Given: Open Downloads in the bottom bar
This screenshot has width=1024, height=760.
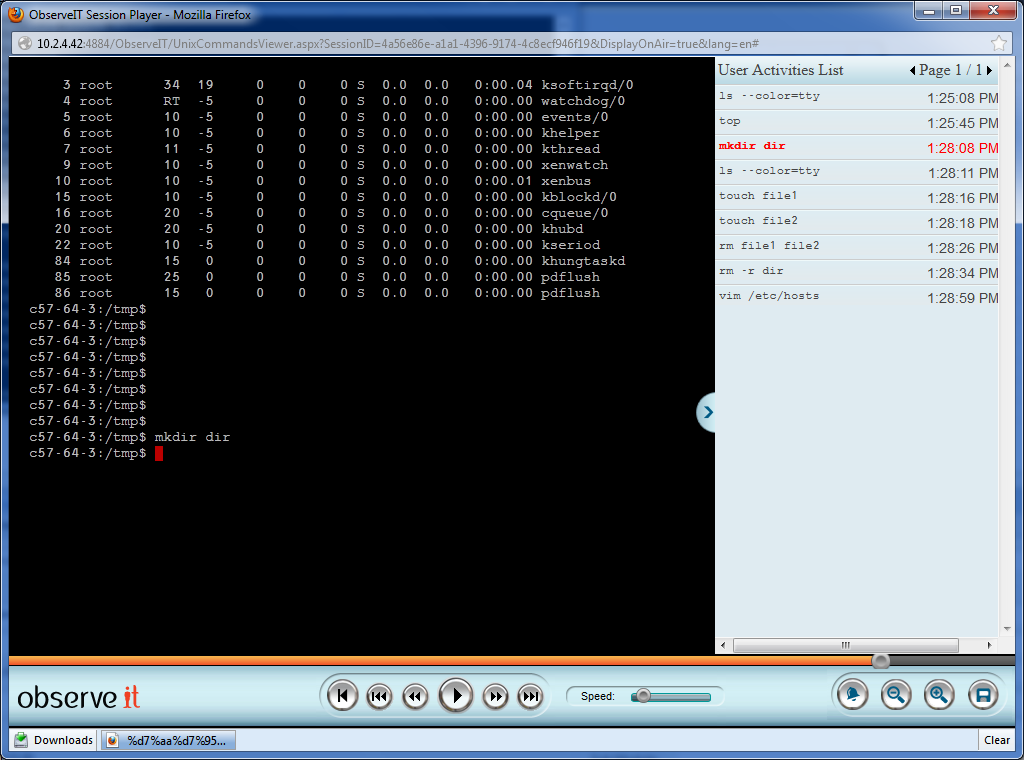Looking at the screenshot, I should coord(53,740).
